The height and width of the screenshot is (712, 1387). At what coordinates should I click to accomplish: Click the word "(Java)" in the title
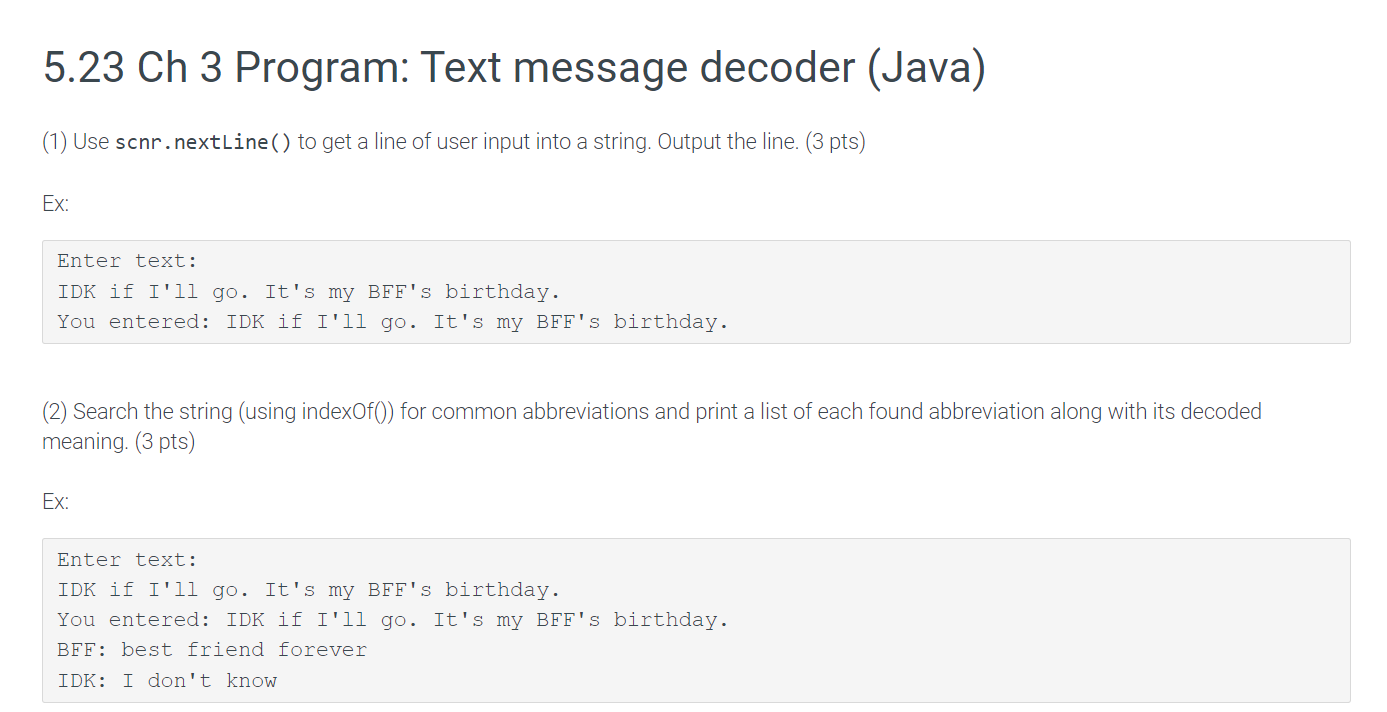coord(926,67)
